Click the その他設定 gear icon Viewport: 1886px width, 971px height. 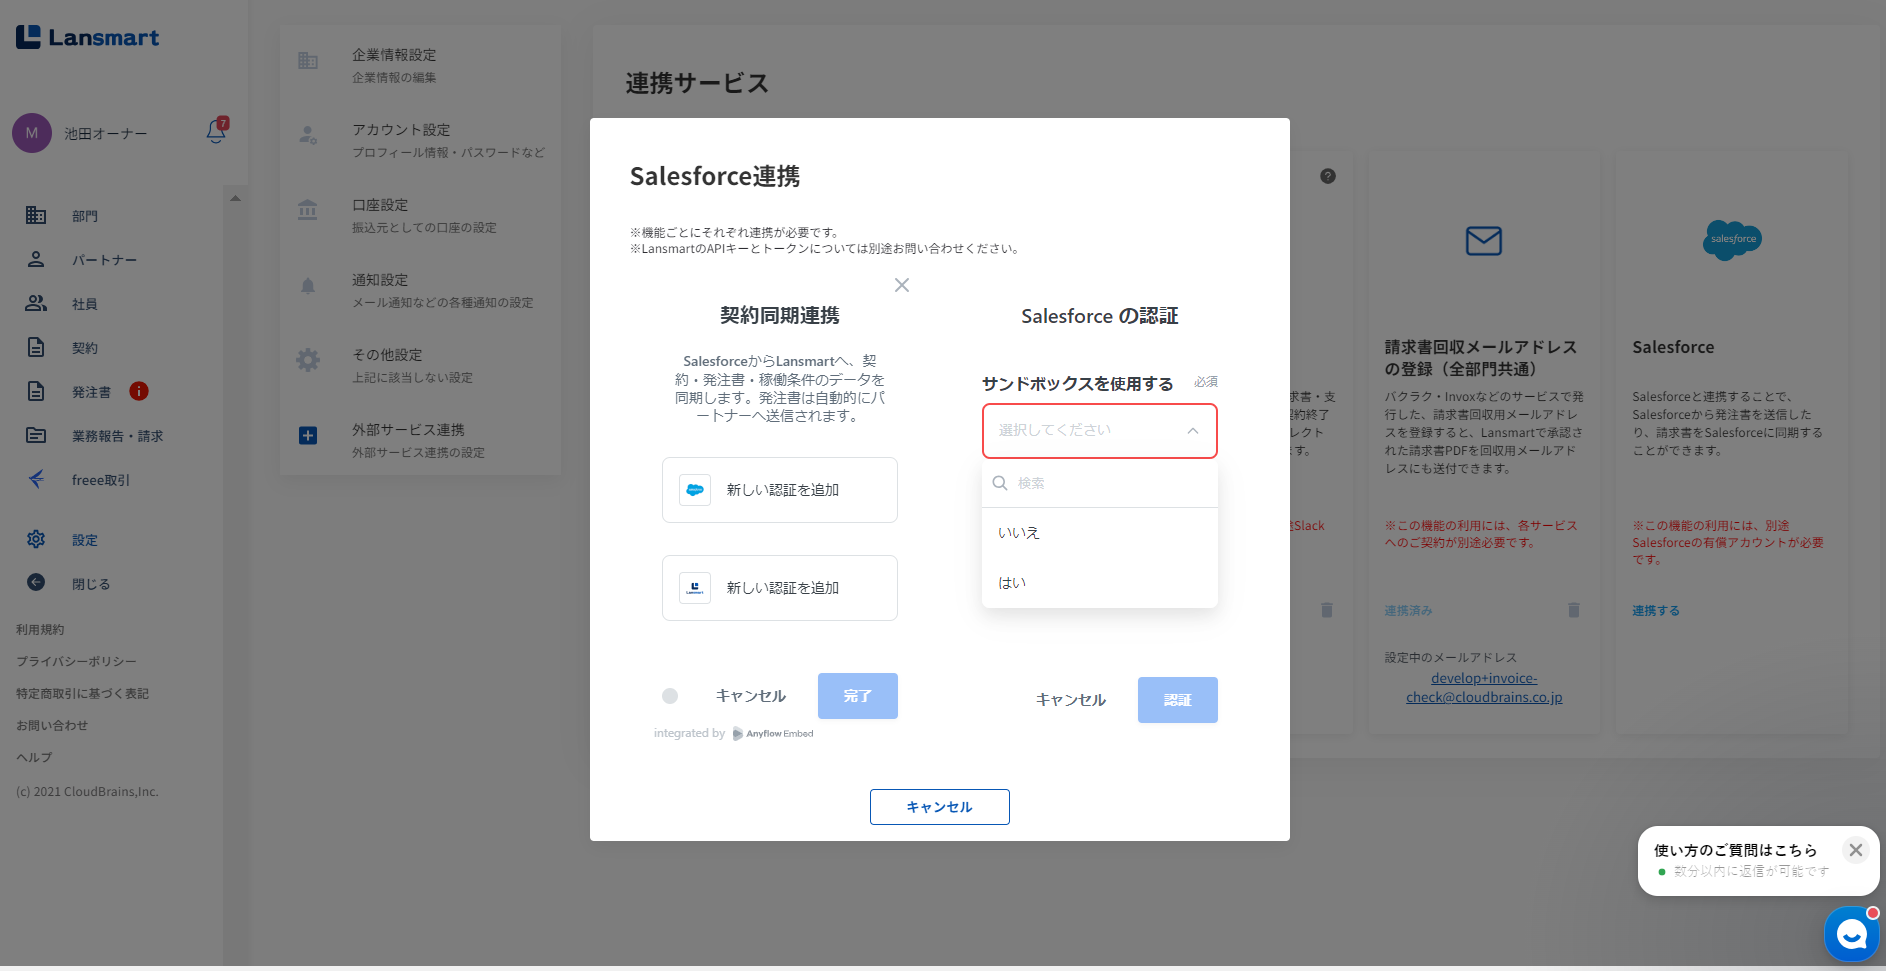tap(308, 360)
